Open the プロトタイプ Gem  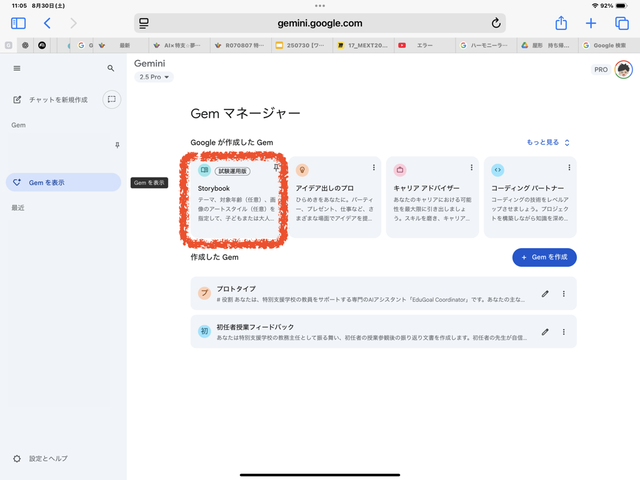click(x=383, y=293)
